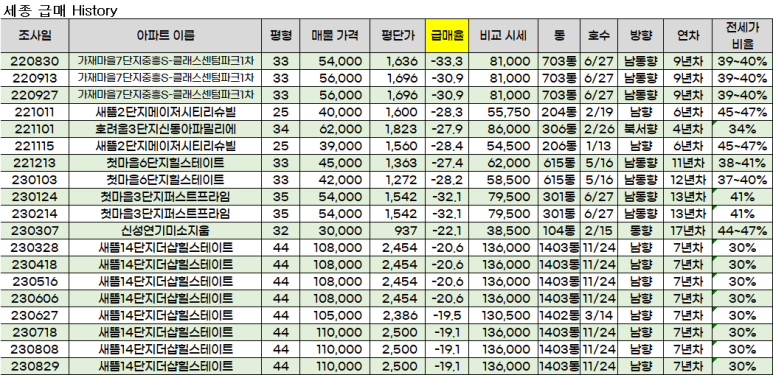Click direction cell 동향
The height and width of the screenshot is (375, 773).
pos(641,231)
